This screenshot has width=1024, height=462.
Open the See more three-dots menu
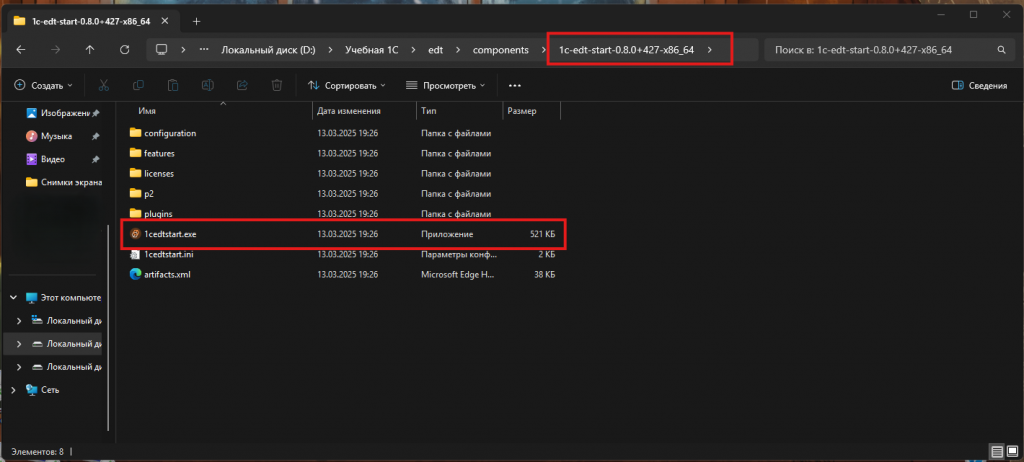[x=515, y=86]
